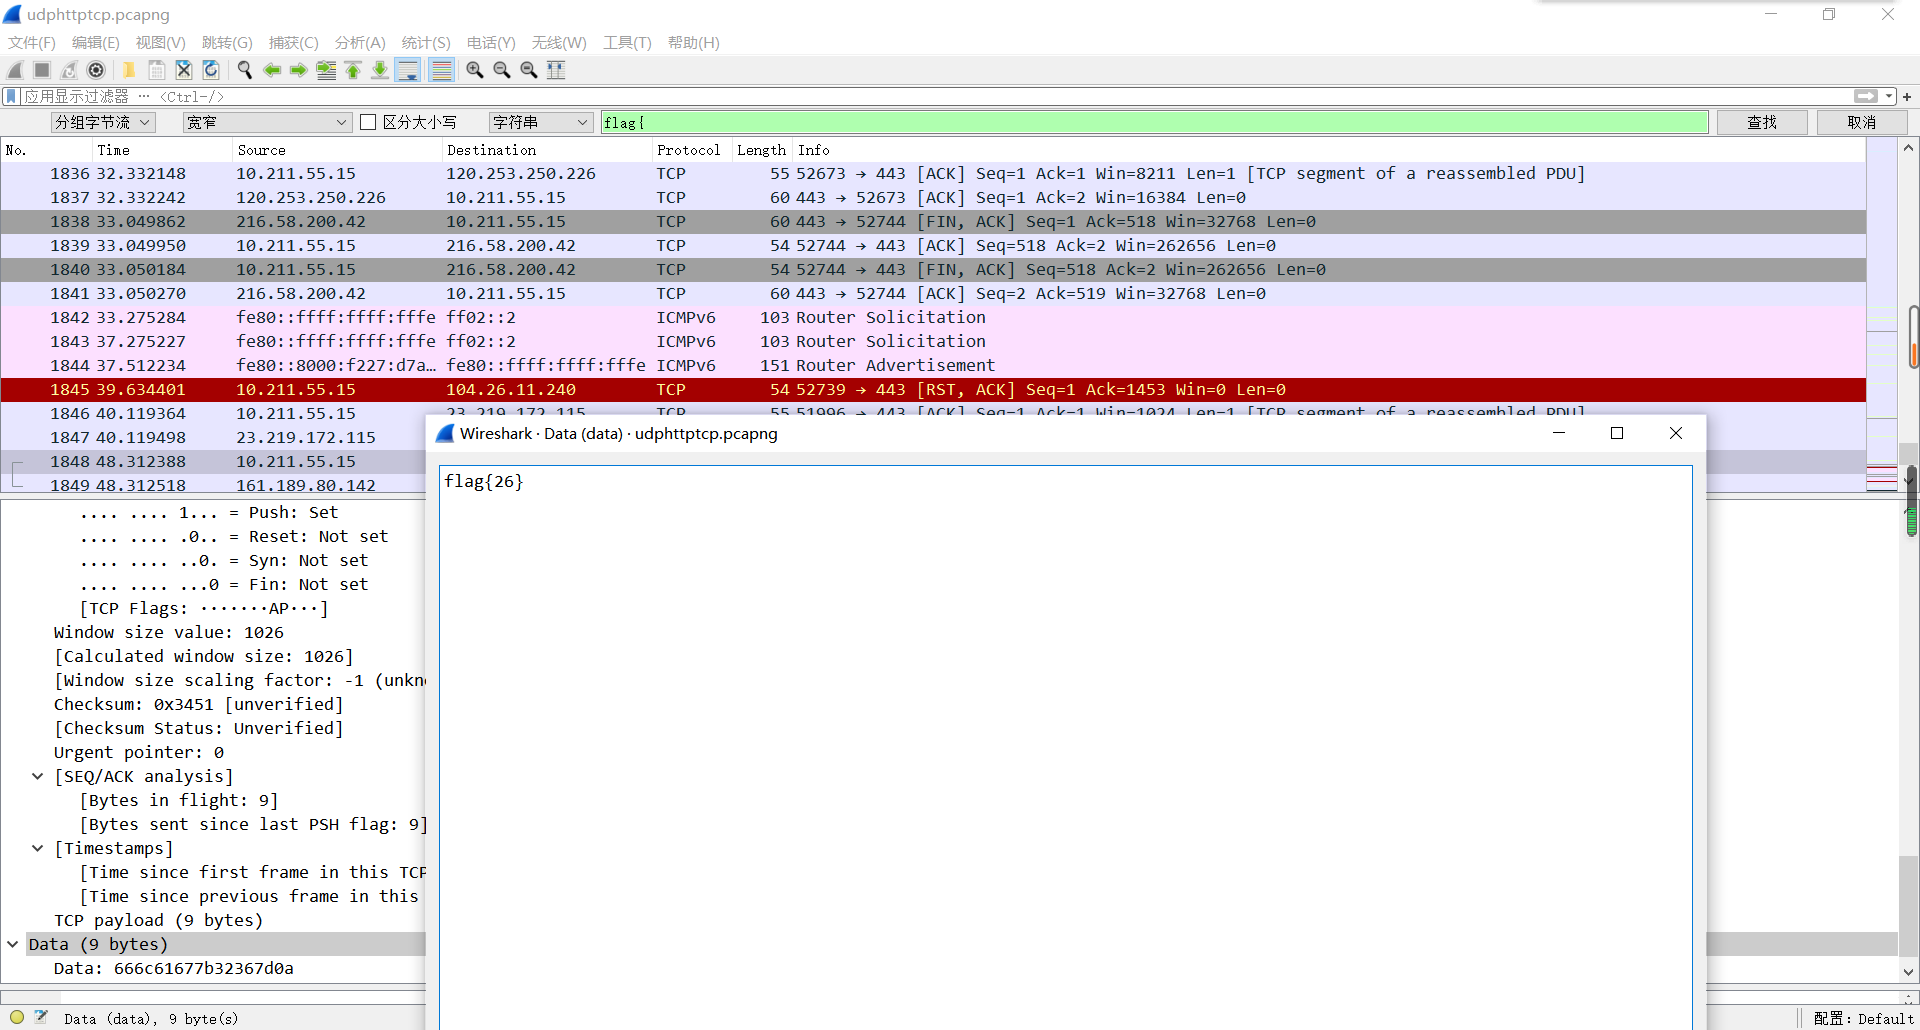Click the open capture file folder icon
The image size is (1920, 1030).
(x=129, y=70)
